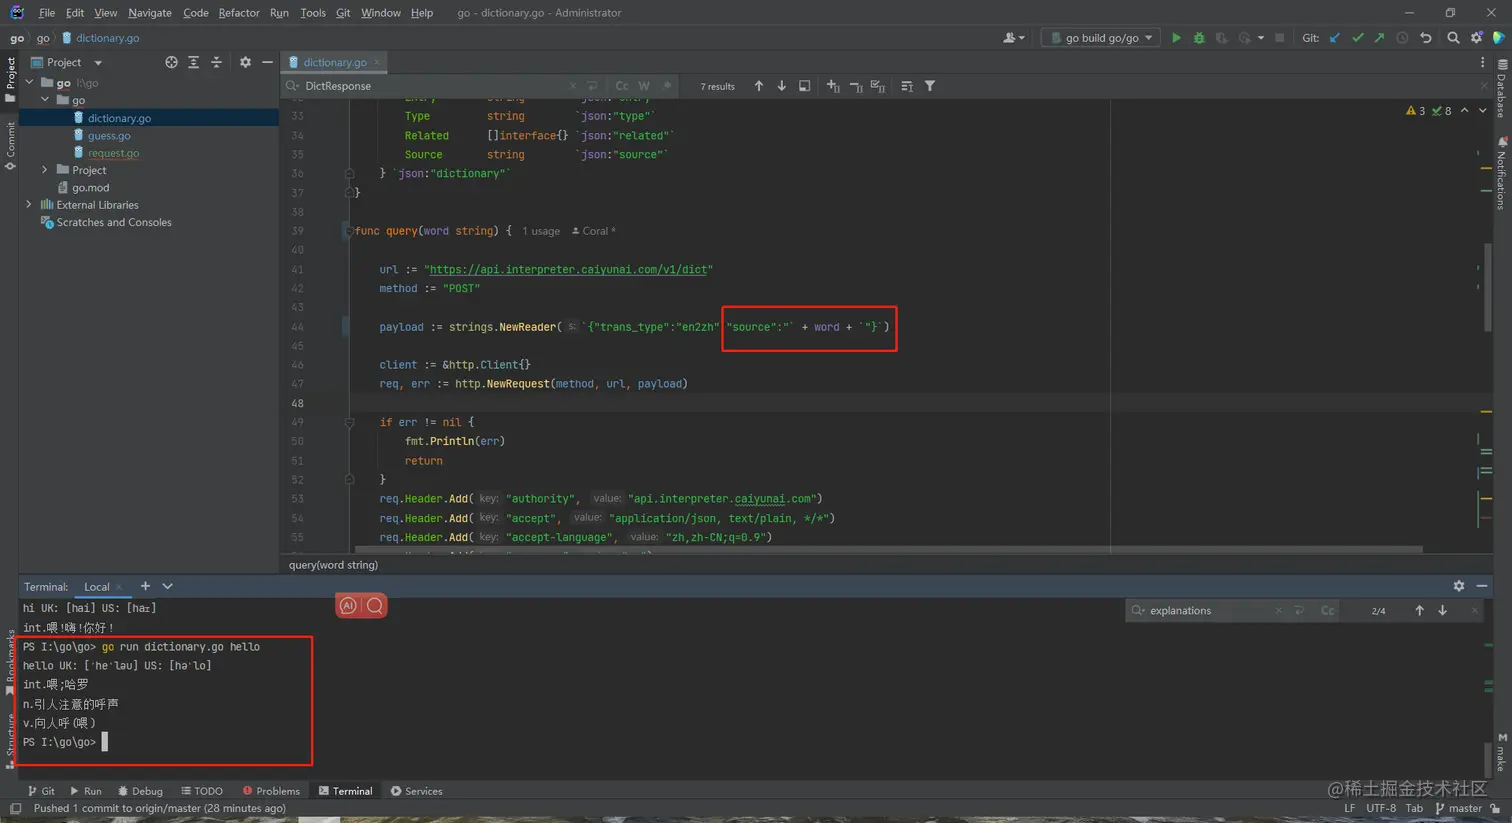
Task: Click UTF-8 encoding in status bar
Action: [1380, 808]
